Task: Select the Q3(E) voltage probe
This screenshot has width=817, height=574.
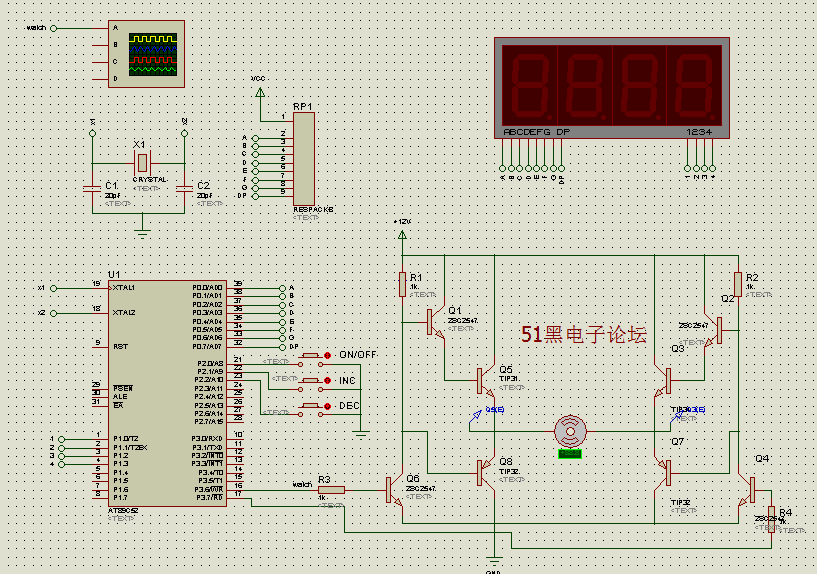Action: click(x=677, y=416)
